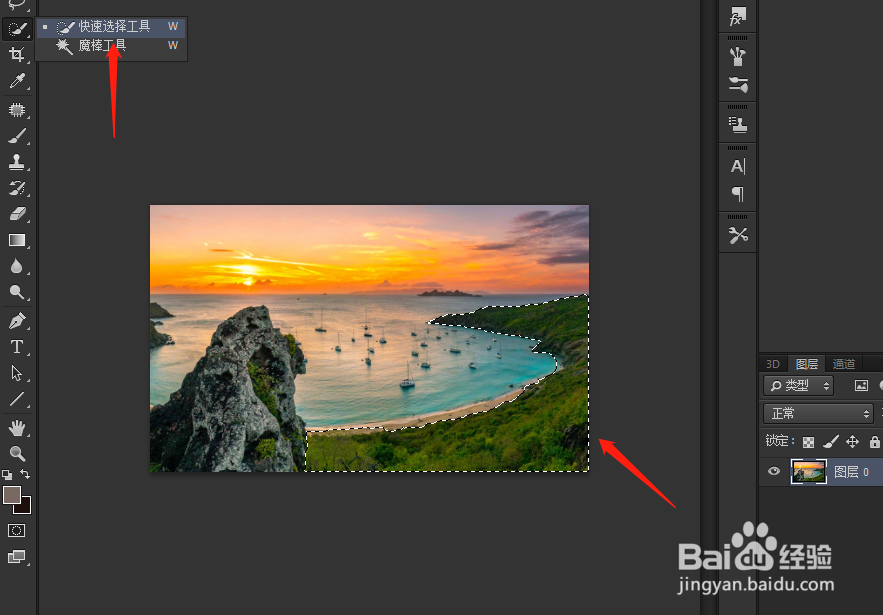Select the Pen tool
Image resolution: width=883 pixels, height=615 pixels.
tap(17, 321)
